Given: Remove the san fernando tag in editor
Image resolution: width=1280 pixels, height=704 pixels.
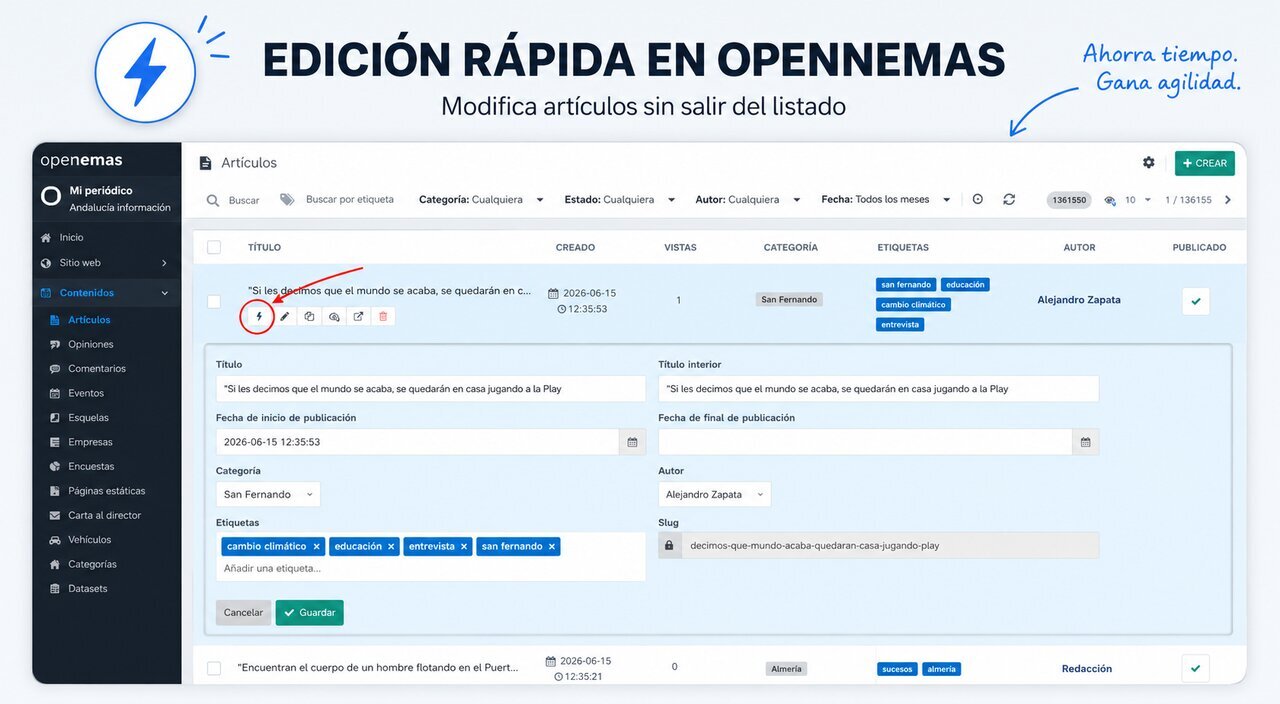Looking at the screenshot, I should click(x=551, y=547).
